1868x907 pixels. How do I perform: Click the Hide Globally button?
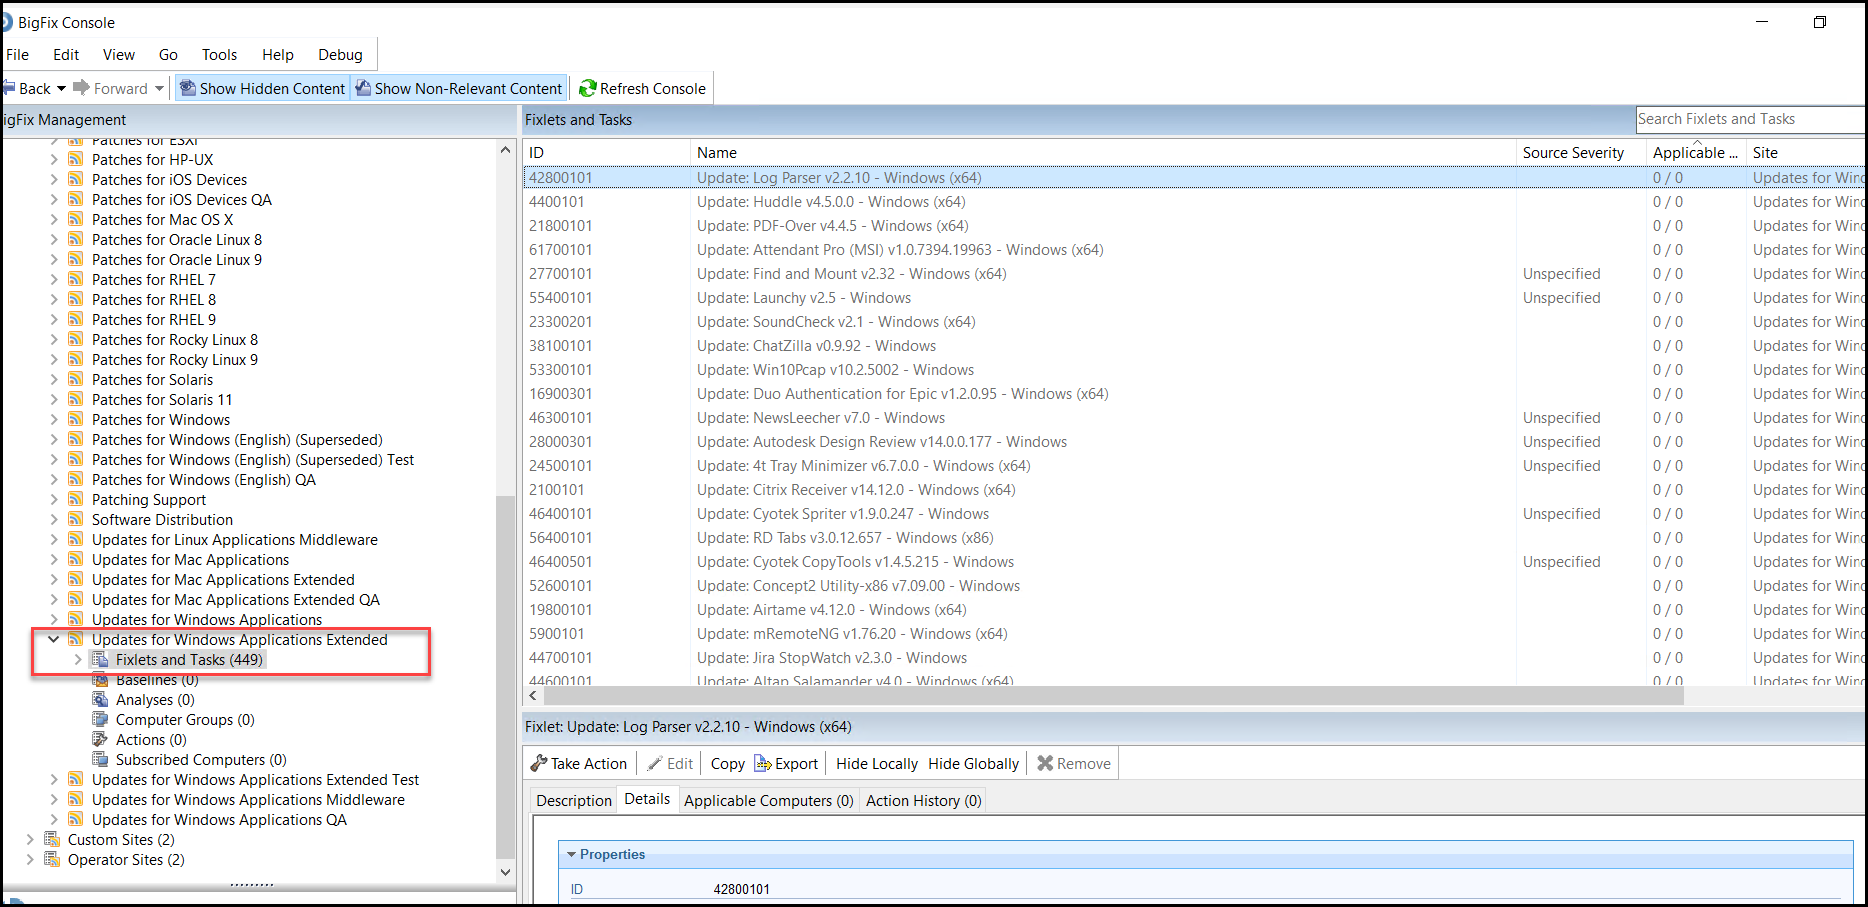(972, 763)
